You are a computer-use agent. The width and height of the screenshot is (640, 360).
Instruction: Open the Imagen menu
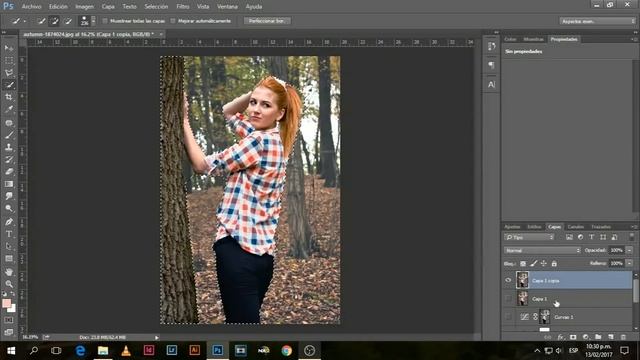pyautogui.click(x=84, y=7)
